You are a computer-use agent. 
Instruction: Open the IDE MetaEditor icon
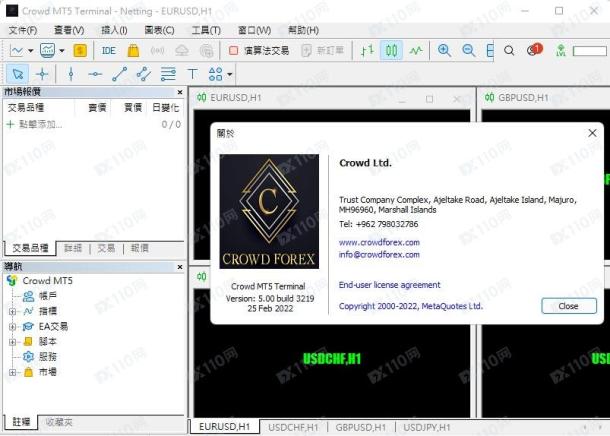coord(108,50)
